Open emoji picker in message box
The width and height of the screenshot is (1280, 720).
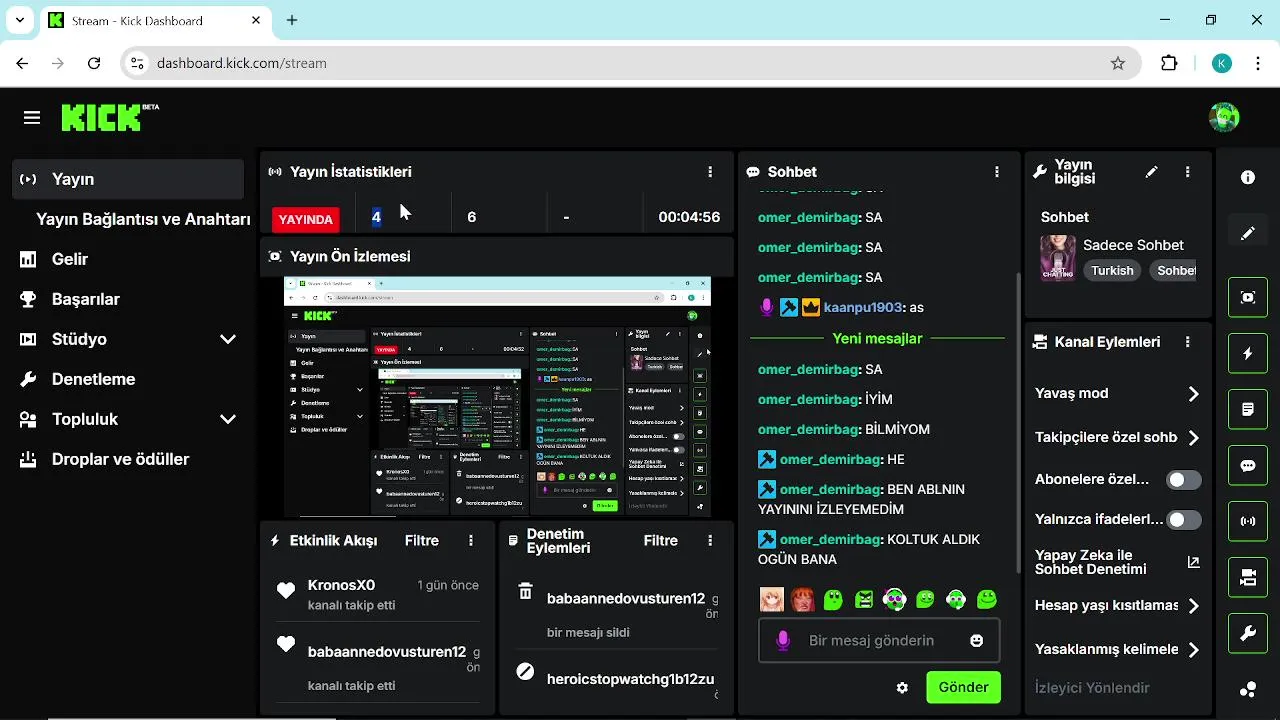point(977,640)
